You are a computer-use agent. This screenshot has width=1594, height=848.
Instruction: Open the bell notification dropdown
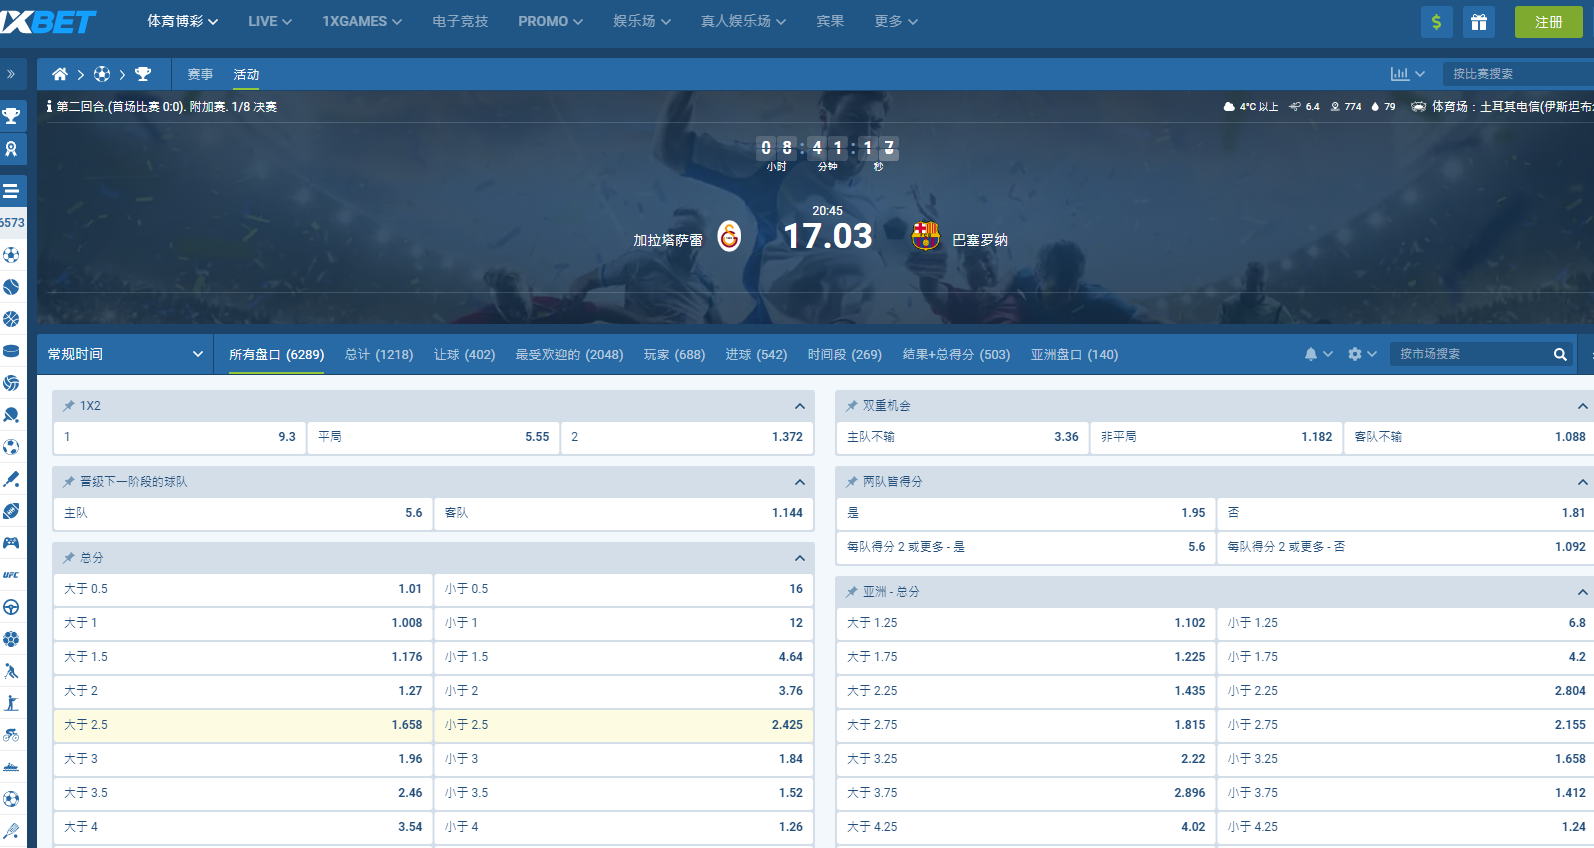coord(1317,354)
